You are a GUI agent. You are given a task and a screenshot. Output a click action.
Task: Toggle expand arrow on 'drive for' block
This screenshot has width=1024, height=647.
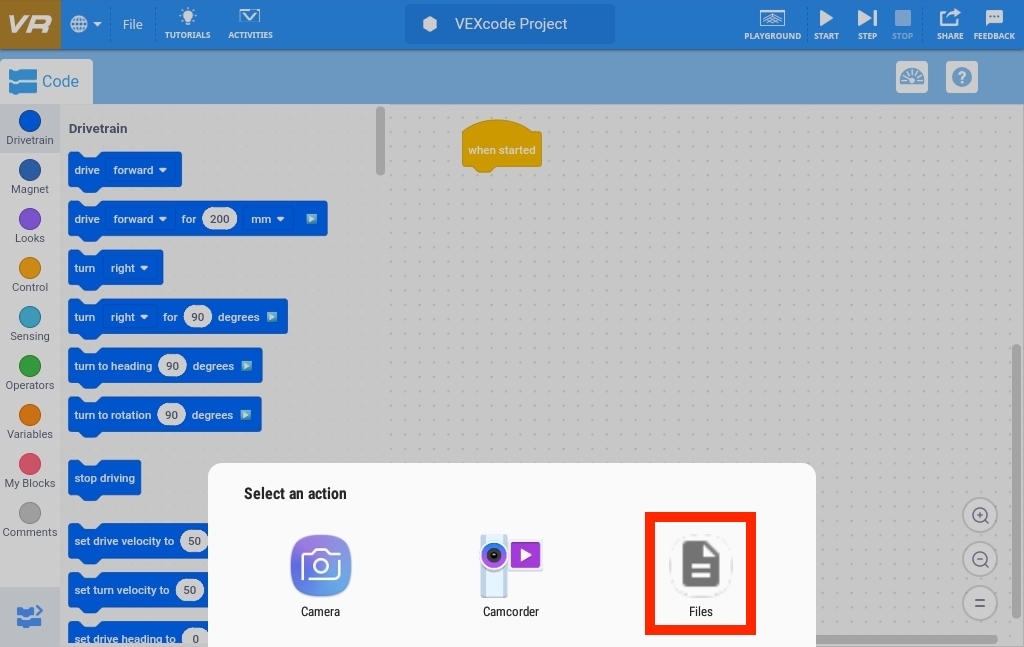[x=312, y=219]
